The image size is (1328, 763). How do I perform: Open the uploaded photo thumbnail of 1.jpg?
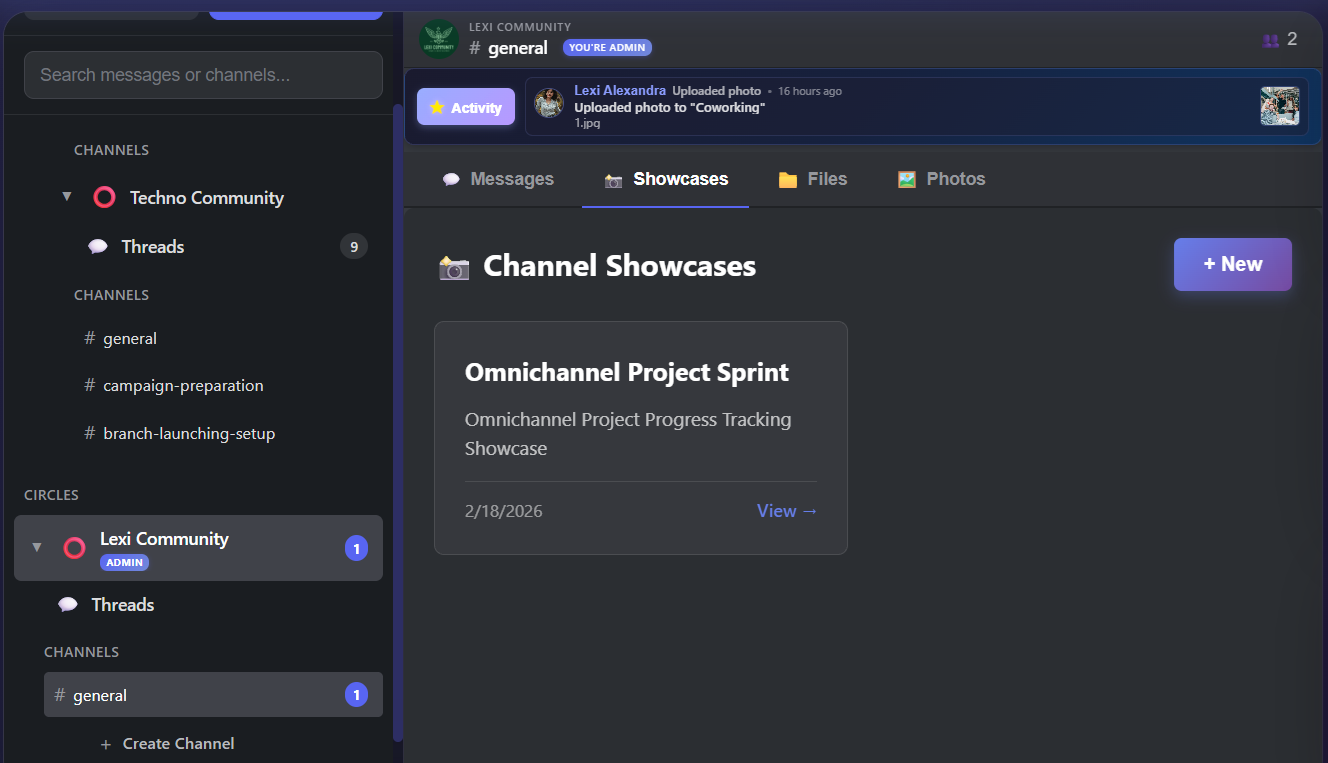(1280, 106)
